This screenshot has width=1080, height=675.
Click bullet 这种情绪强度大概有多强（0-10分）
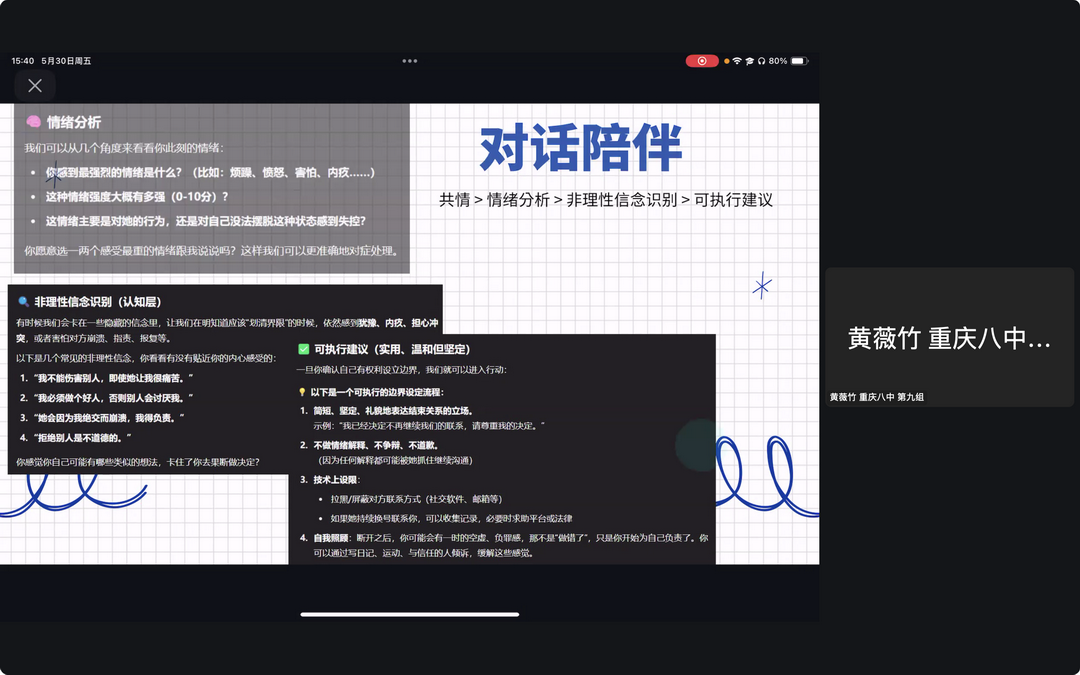[x=137, y=196]
